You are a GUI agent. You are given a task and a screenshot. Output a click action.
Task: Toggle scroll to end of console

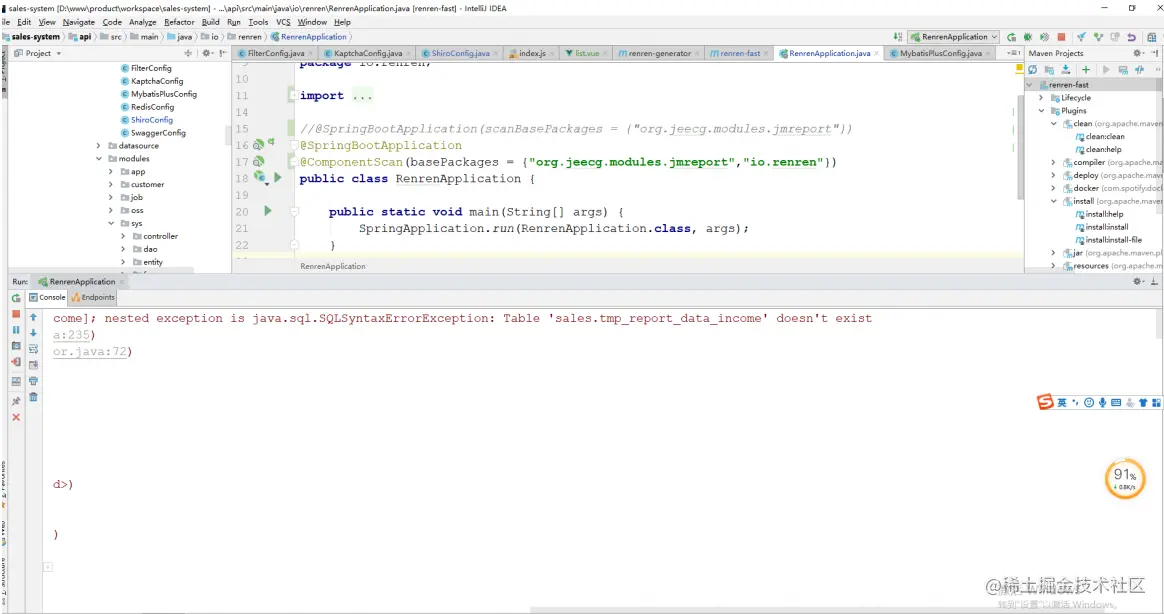point(33,365)
